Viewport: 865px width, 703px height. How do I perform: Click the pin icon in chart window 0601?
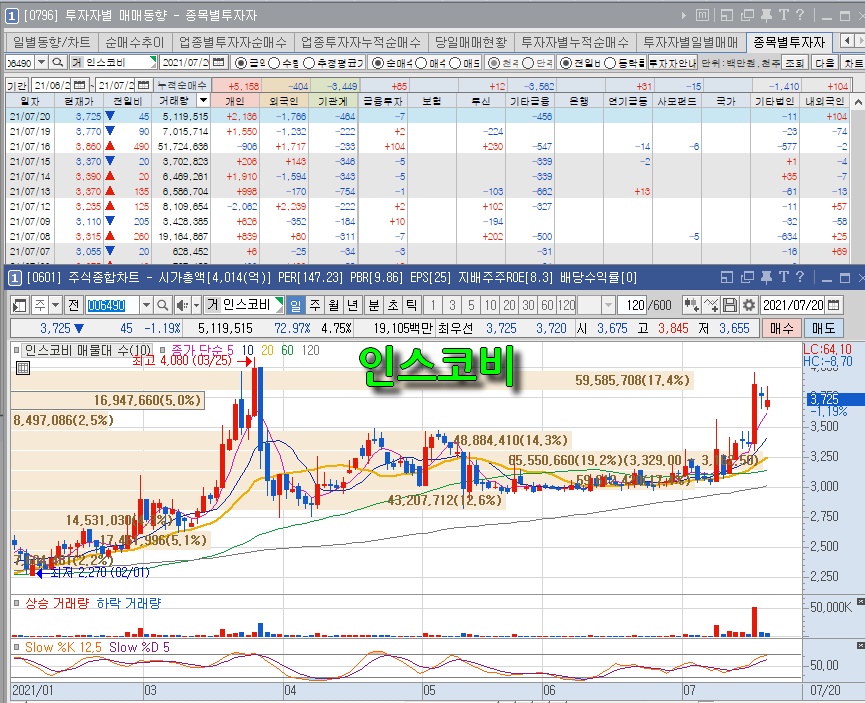coord(766,277)
